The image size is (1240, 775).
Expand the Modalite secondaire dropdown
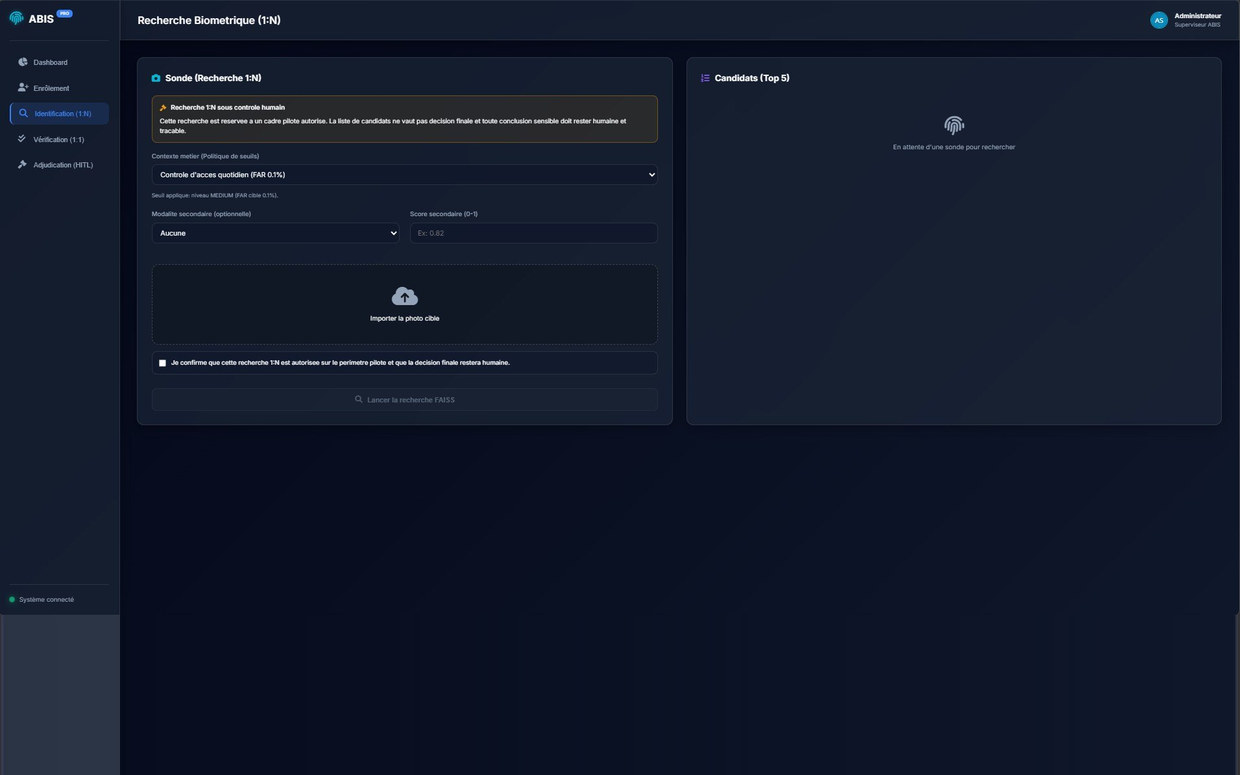coord(276,233)
